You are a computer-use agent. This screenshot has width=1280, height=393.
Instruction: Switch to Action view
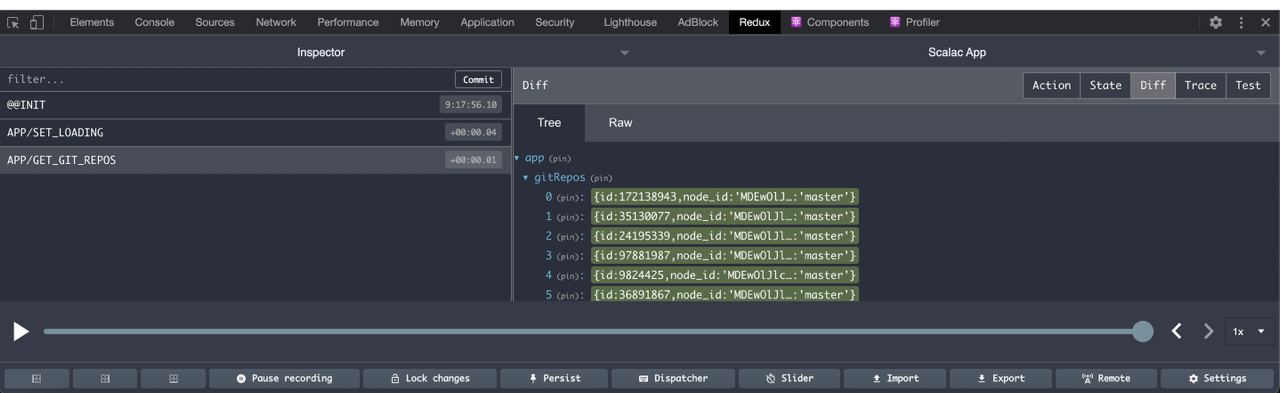[1051, 85]
